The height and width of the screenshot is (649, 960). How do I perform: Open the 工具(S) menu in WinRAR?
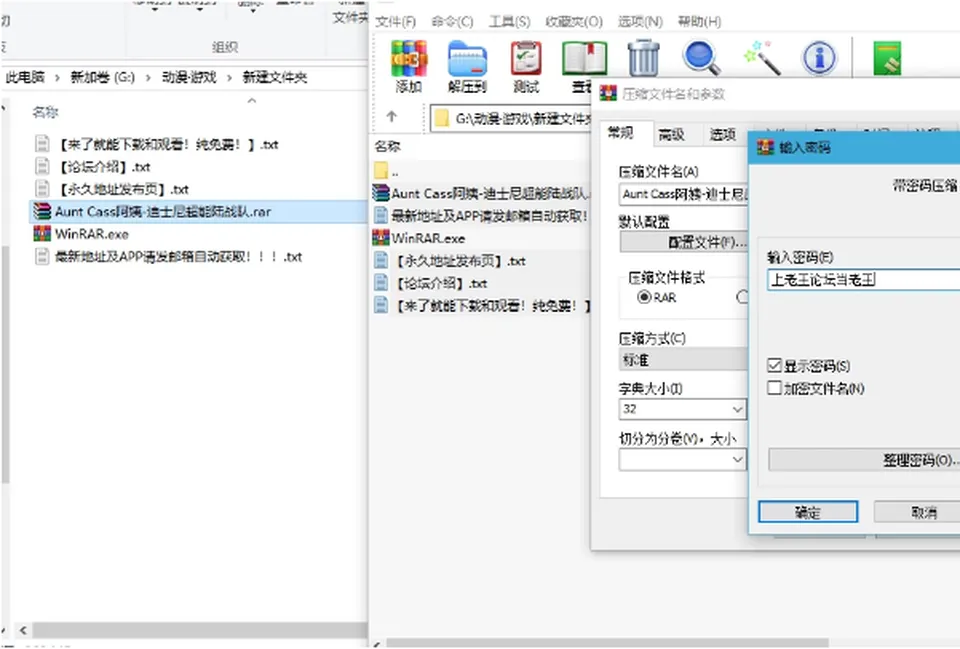point(509,21)
